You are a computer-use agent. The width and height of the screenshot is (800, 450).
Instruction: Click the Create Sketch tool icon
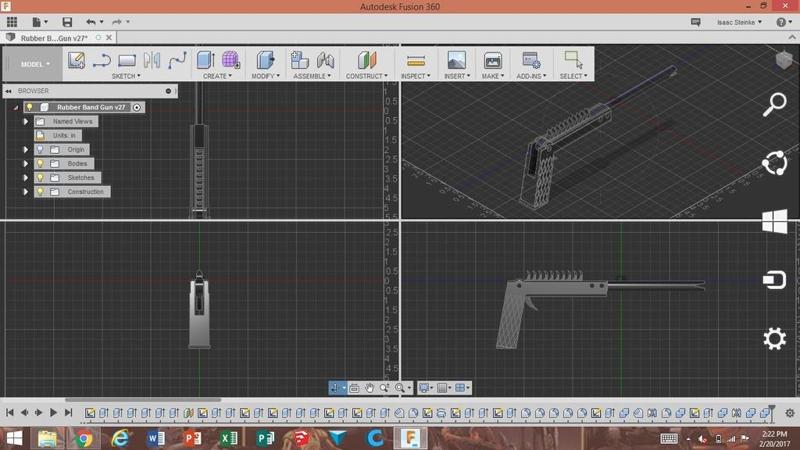point(76,60)
